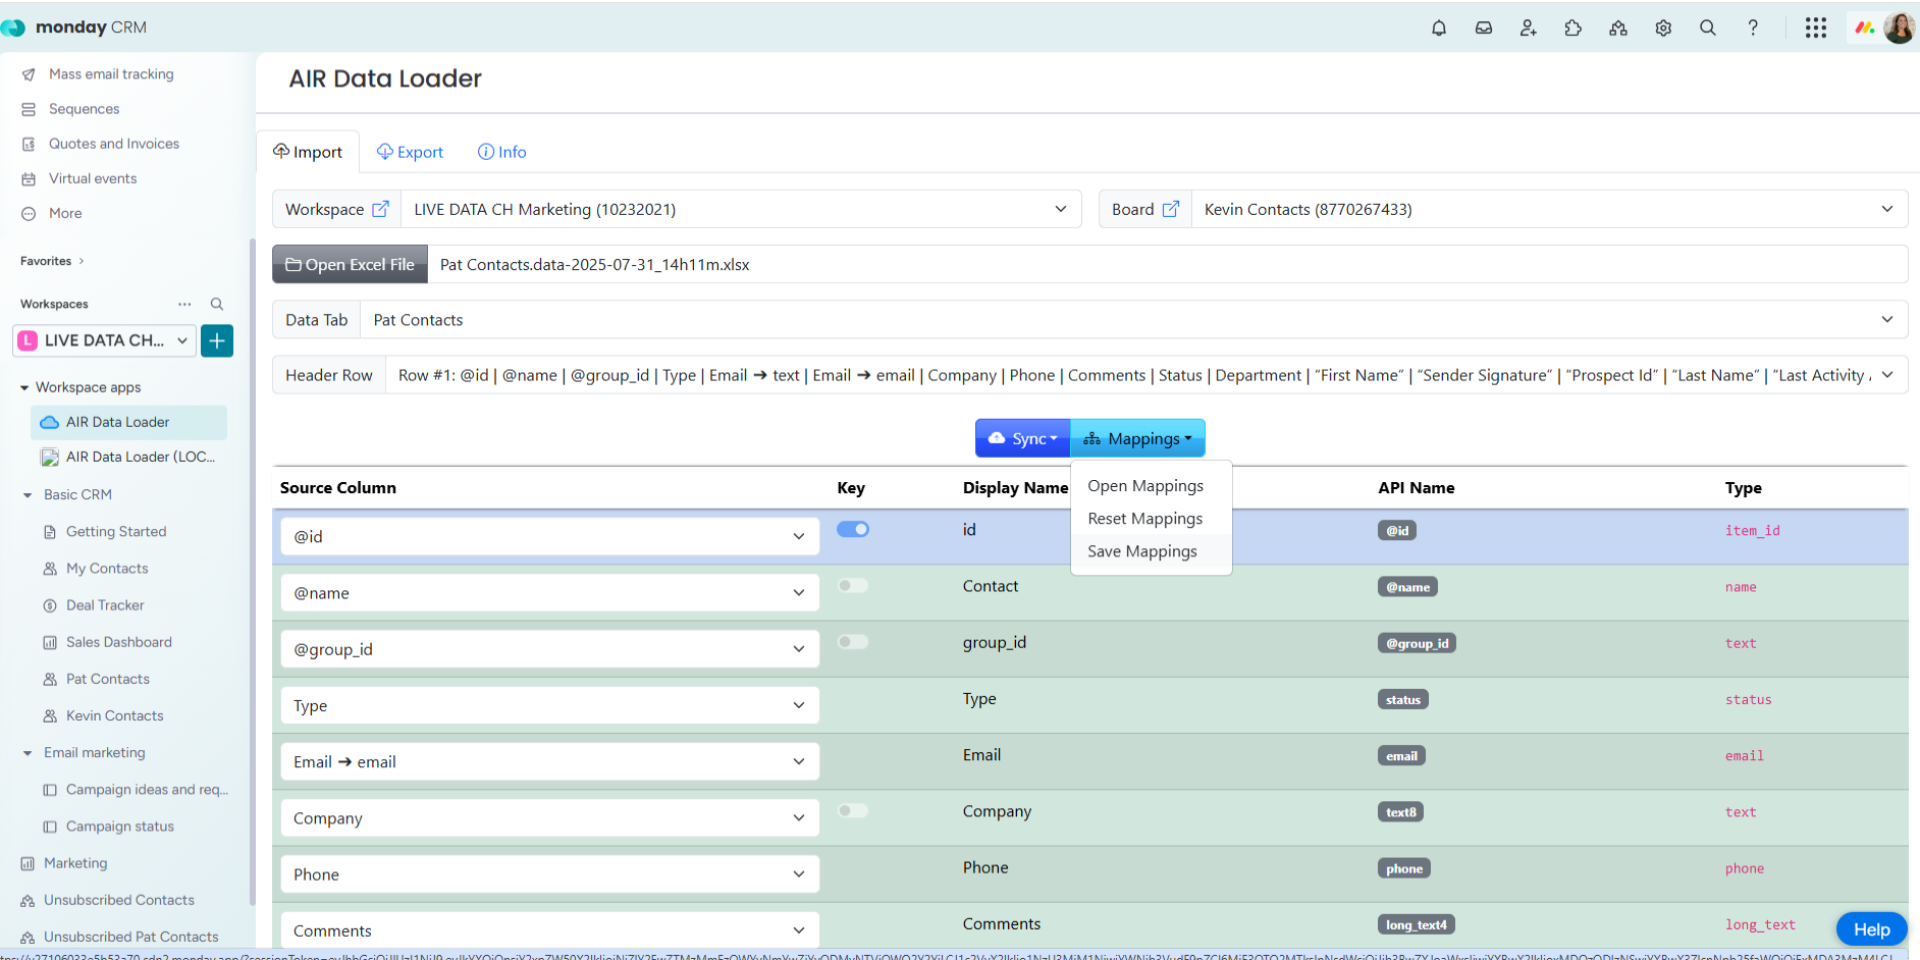This screenshot has width=1920, height=960.
Task: Choose Reset Mappings from menu
Action: 1145,519
